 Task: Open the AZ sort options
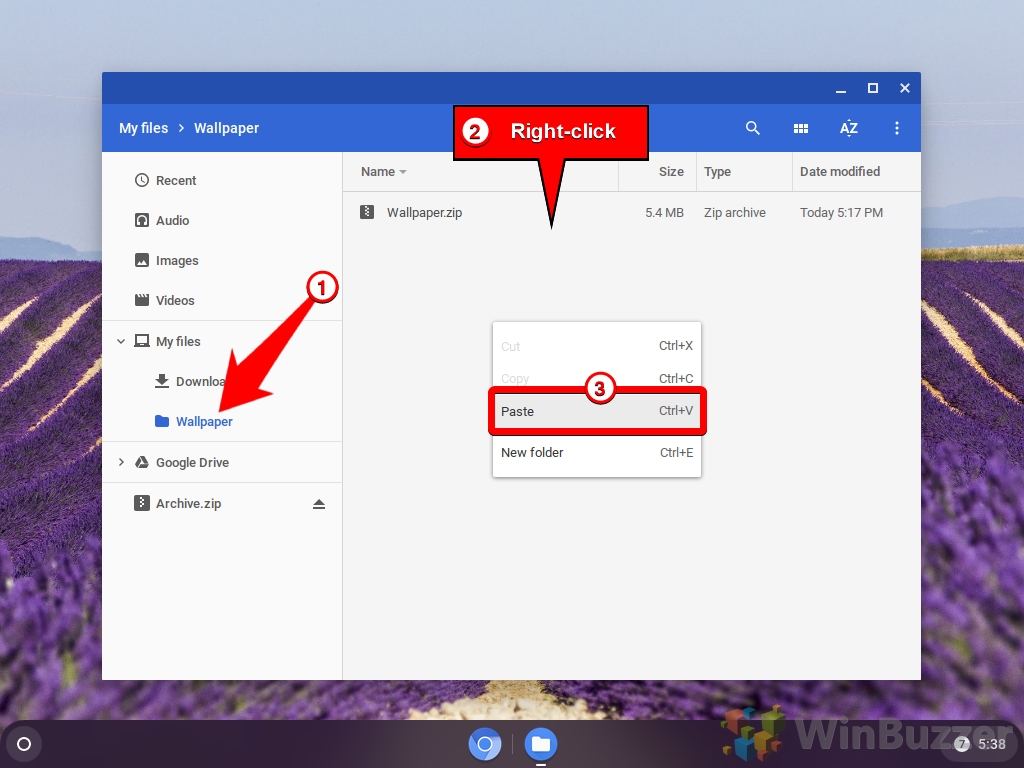tap(848, 128)
